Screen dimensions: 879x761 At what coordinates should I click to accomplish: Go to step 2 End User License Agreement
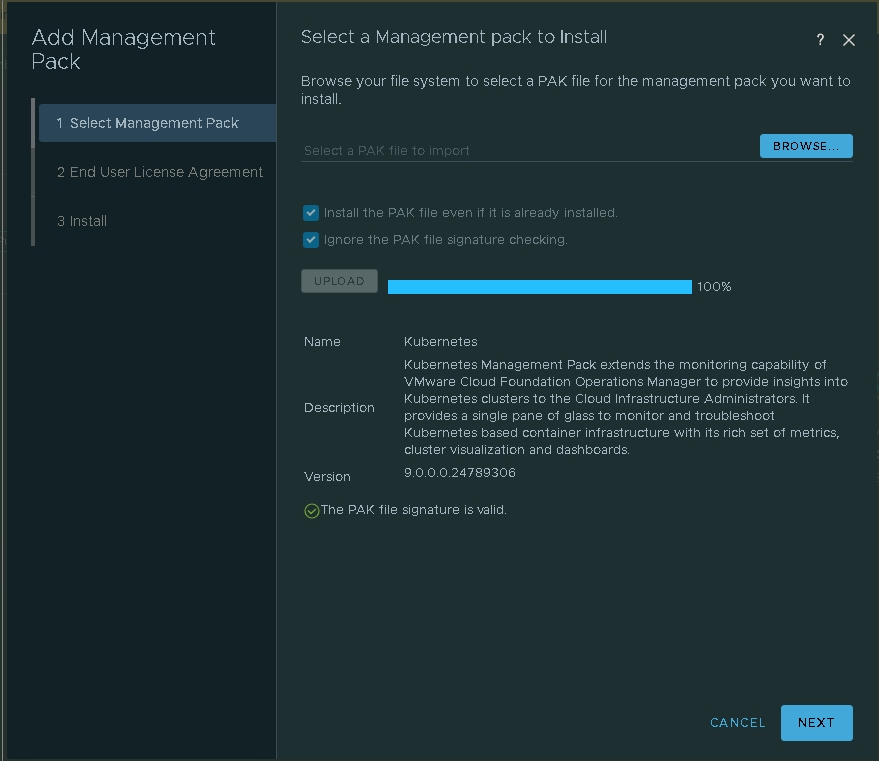159,172
